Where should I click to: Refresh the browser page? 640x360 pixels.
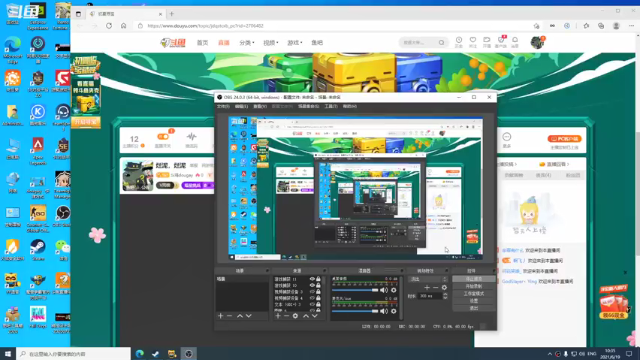(x=109, y=26)
